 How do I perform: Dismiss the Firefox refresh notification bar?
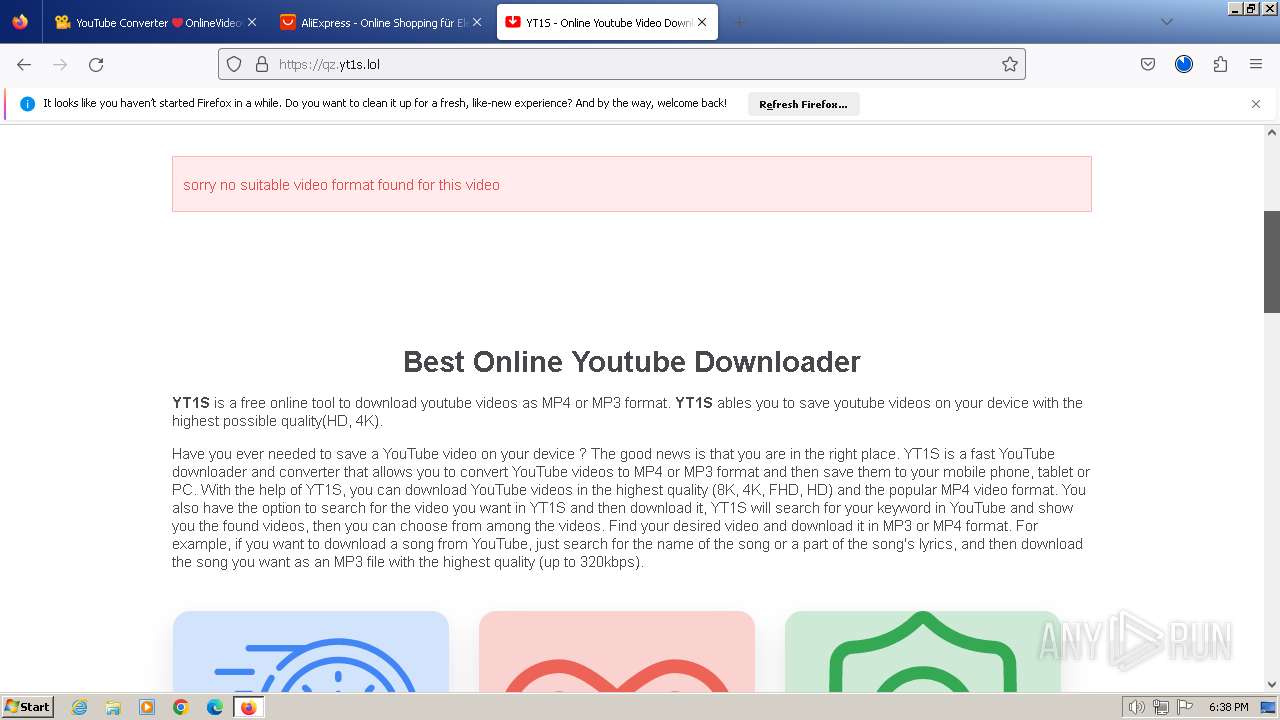[x=1256, y=104]
